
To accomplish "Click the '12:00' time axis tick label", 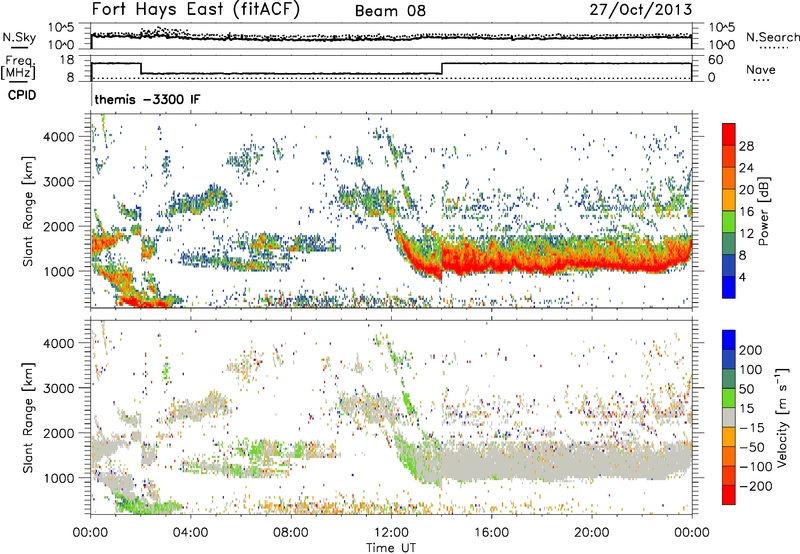I will (391, 533).
